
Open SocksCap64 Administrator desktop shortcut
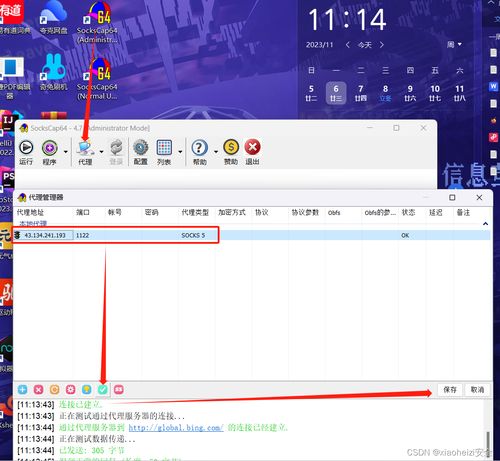(x=97, y=22)
